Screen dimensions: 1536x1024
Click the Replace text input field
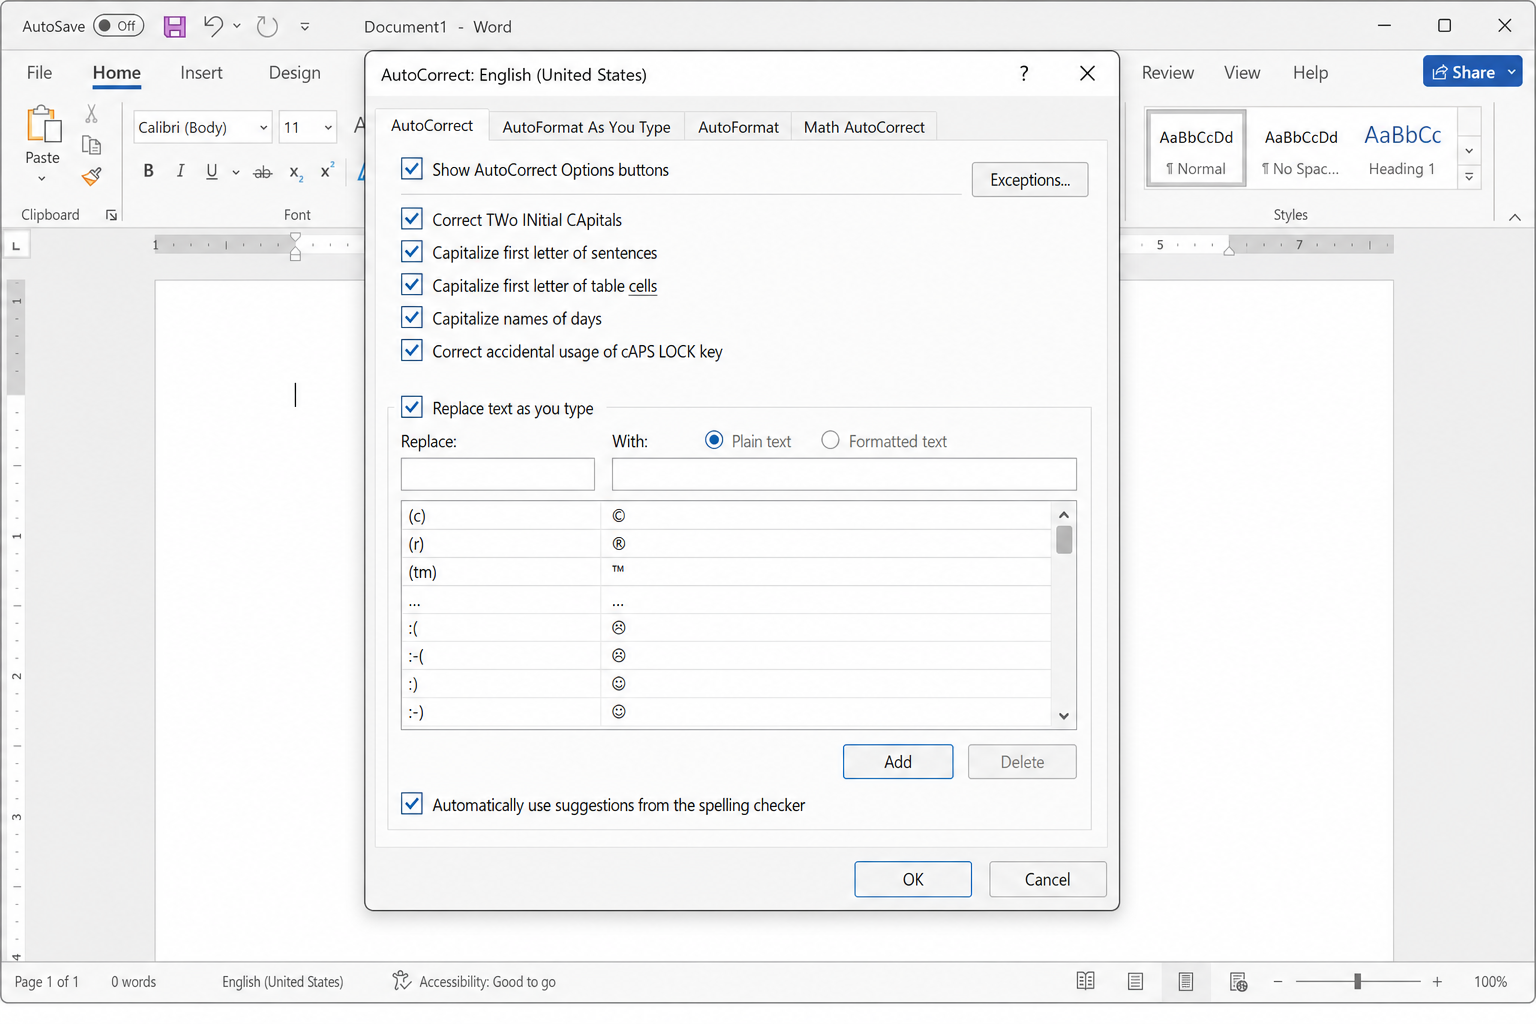click(x=498, y=474)
